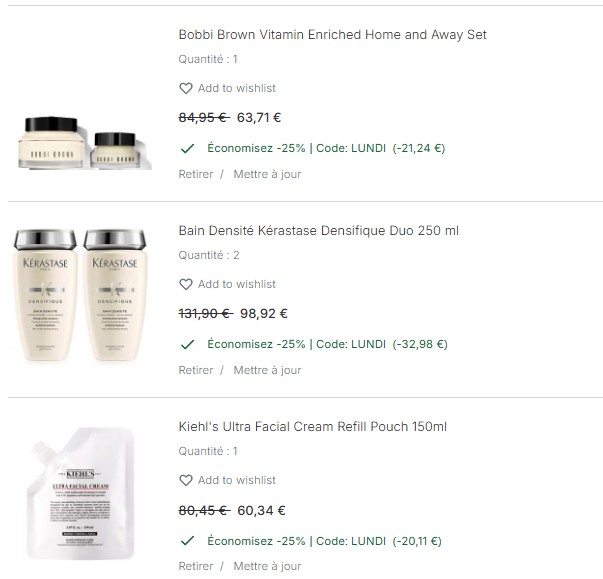This screenshot has width=603, height=579.
Task: Update Kiehl's pouch with Mettre à jour
Action: [x=267, y=566]
